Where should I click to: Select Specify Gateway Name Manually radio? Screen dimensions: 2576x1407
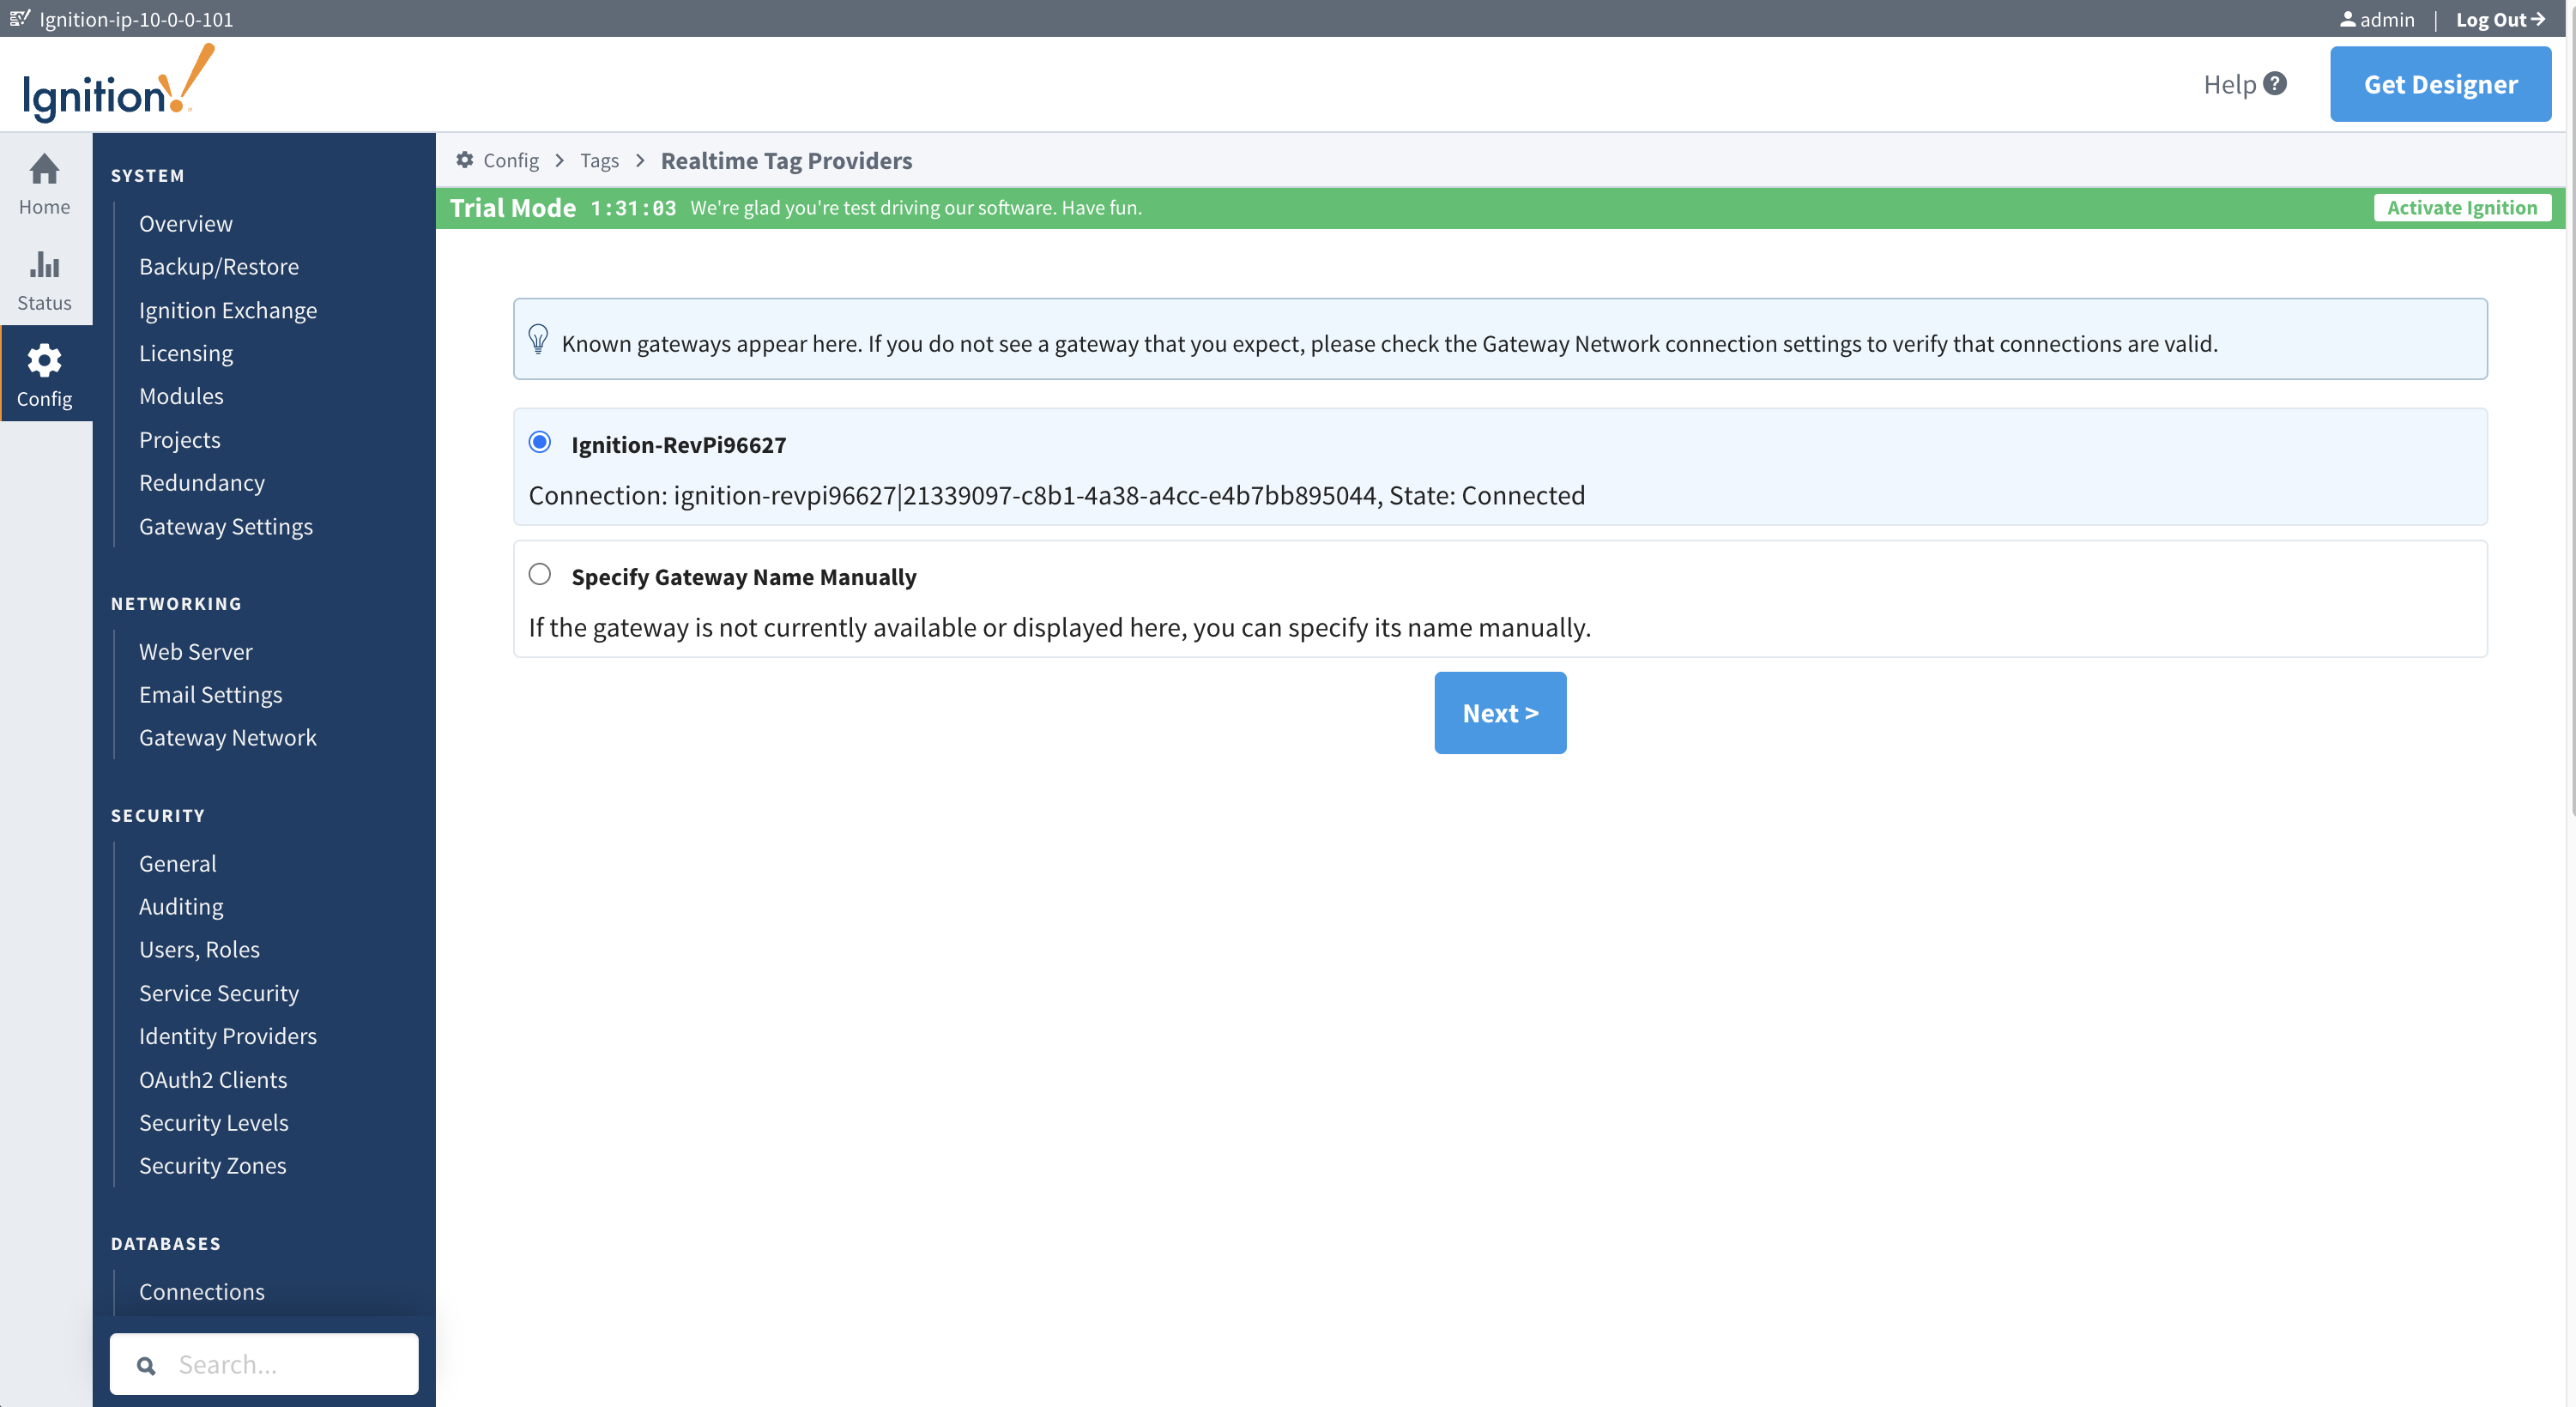[x=540, y=574]
